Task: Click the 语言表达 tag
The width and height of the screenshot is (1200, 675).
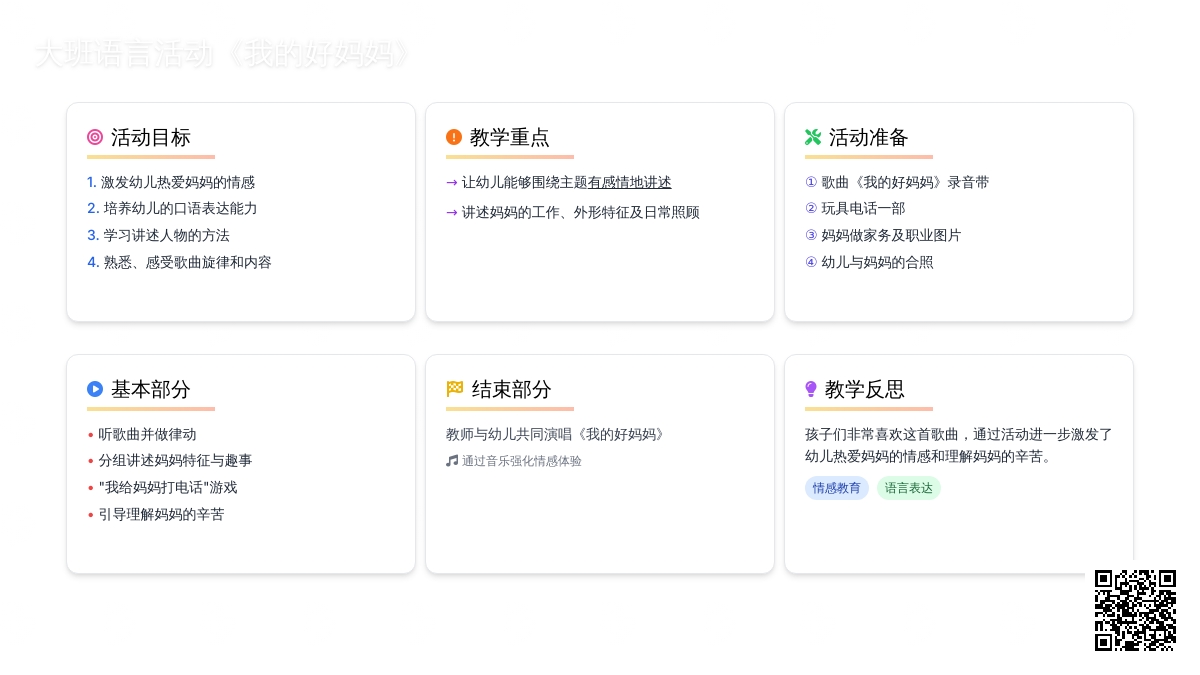Action: point(909,488)
